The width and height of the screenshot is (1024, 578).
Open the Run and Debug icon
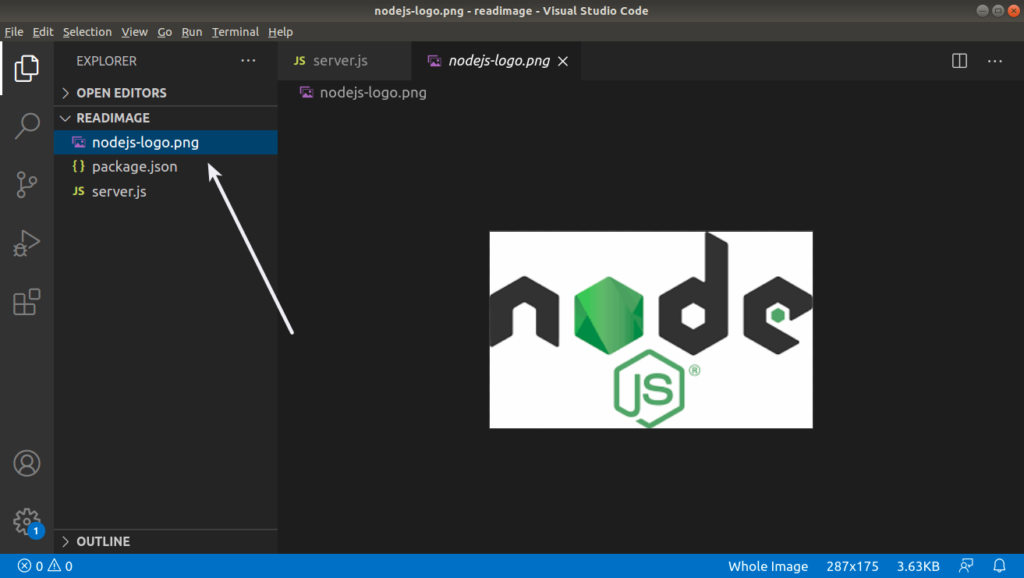pos(27,242)
